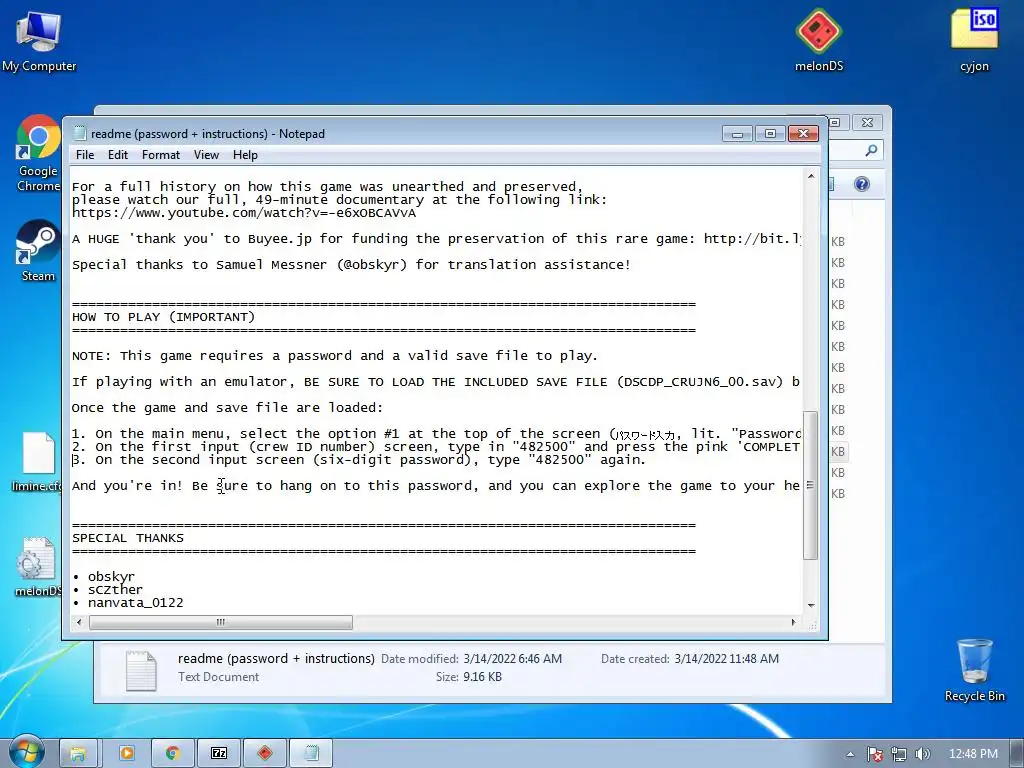This screenshot has height=768, width=1024.
Task: Click the vertical scrollbar up arrow
Action: 810,176
